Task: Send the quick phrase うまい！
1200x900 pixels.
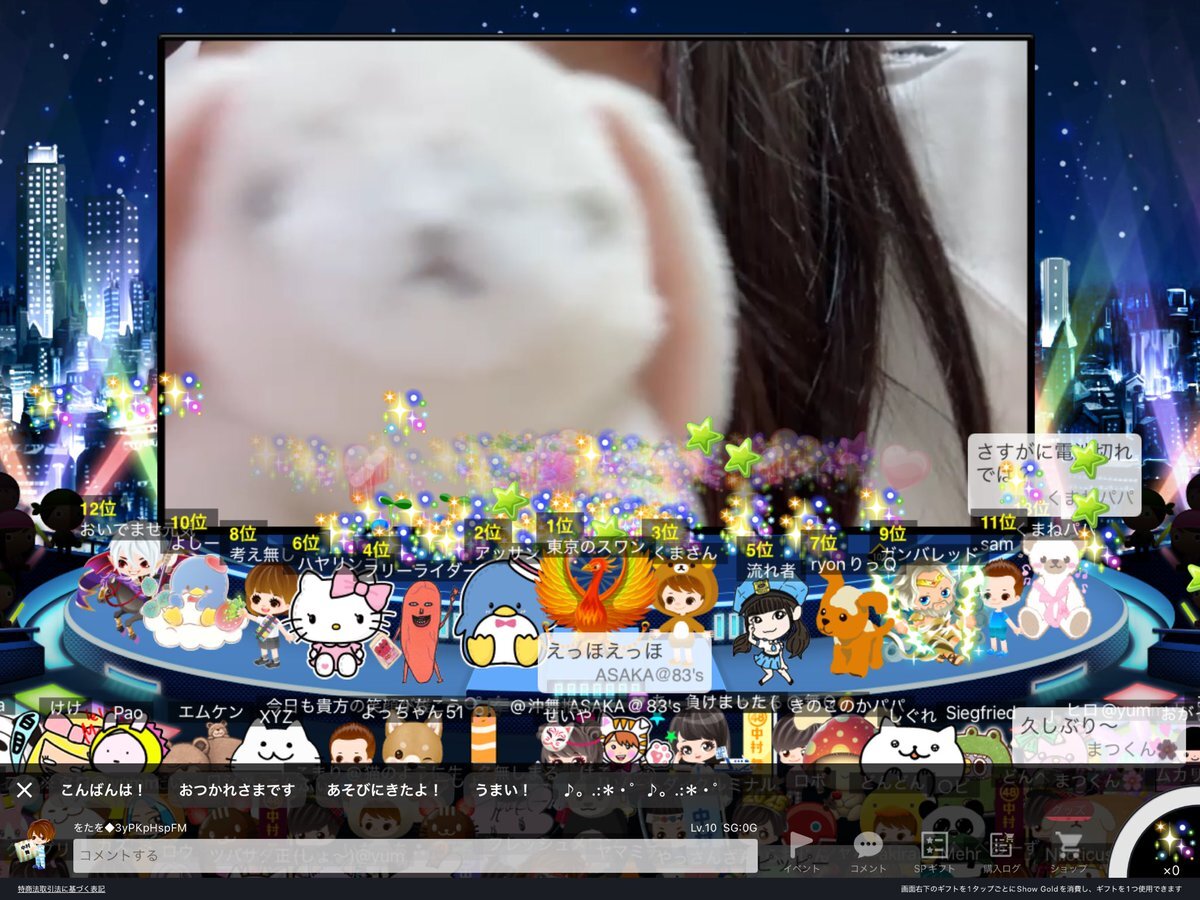Action: (502, 790)
